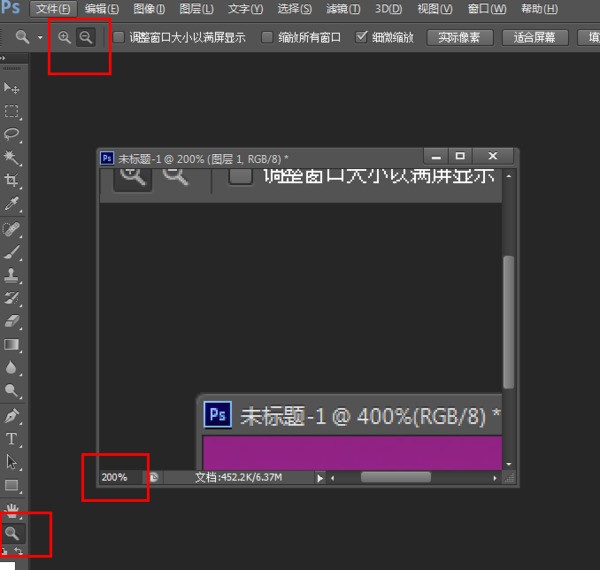Open the zoom tool preset picker arrow
Screen dimensions: 600x570
pos(40,37)
